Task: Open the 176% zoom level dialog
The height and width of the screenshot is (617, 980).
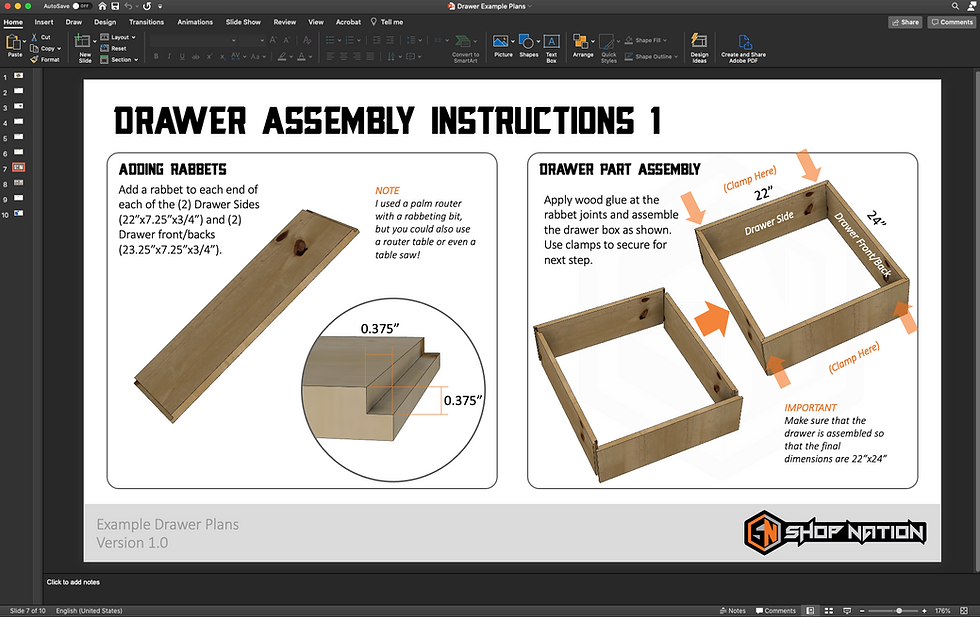Action: click(x=942, y=611)
